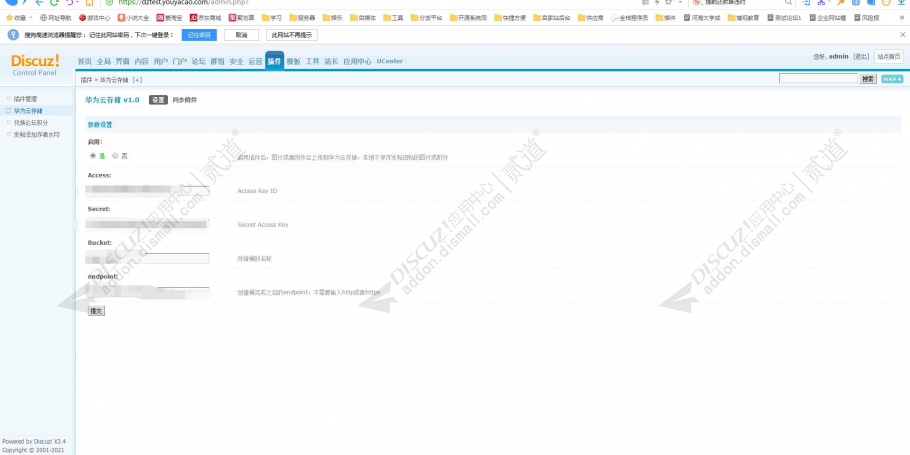
Task: Open the 运营 admin nav tab
Action: (x=255, y=61)
